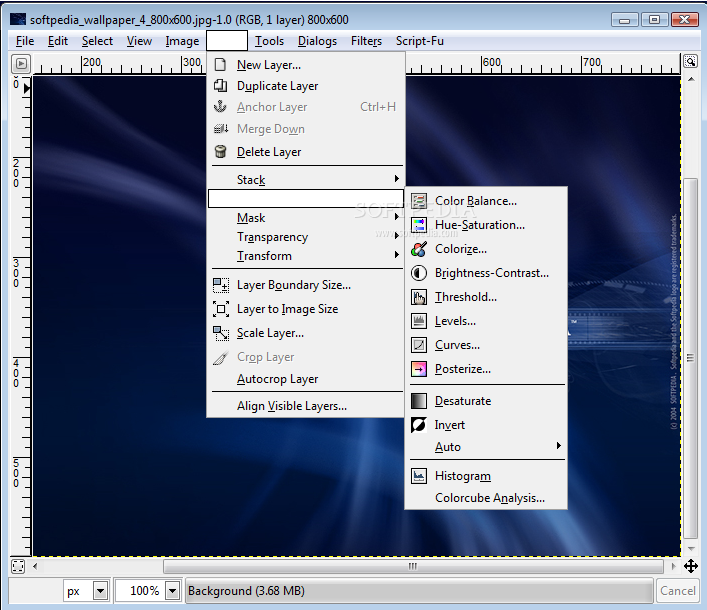The width and height of the screenshot is (707, 610).
Task: Click the Histogram icon
Action: pos(419,476)
